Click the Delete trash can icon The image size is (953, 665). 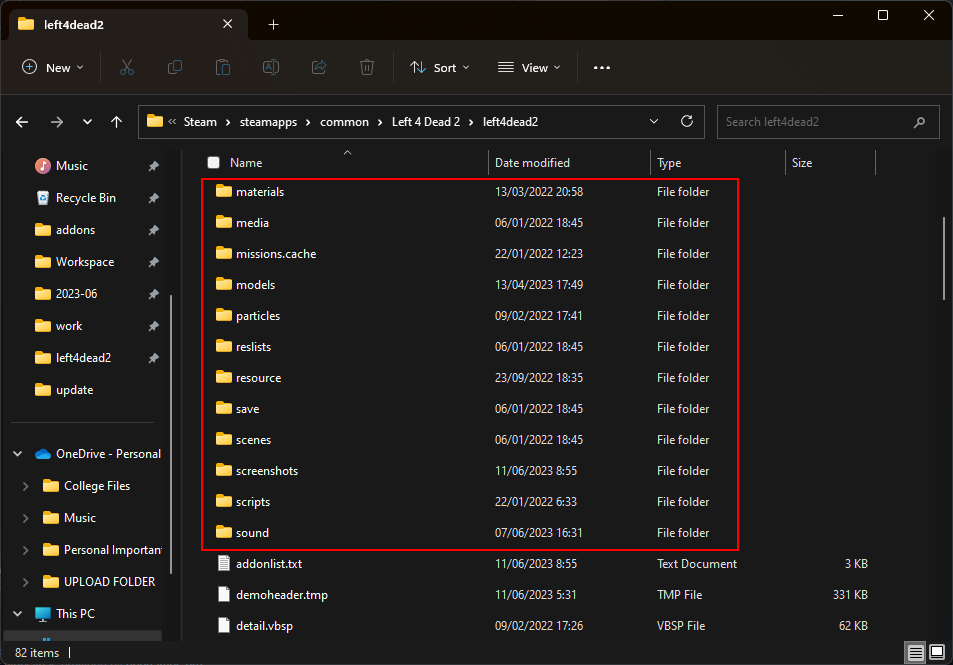coord(366,67)
